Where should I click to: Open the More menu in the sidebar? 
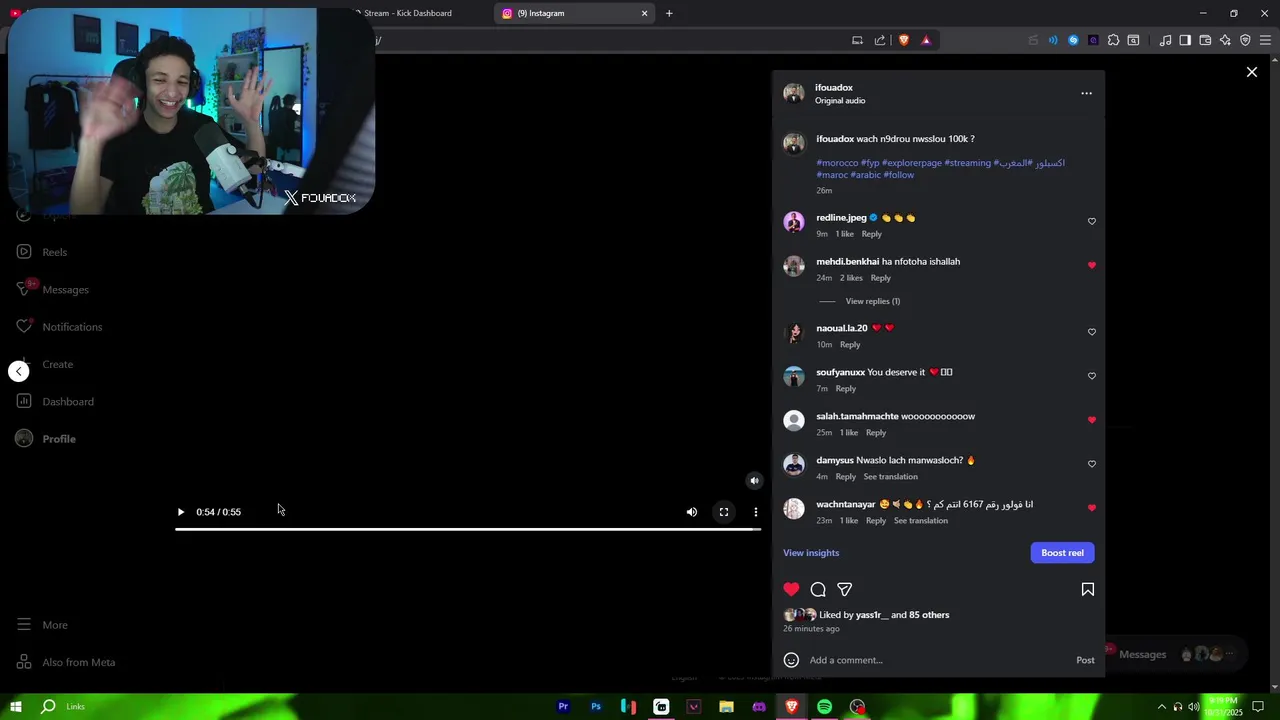pyautogui.click(x=42, y=625)
